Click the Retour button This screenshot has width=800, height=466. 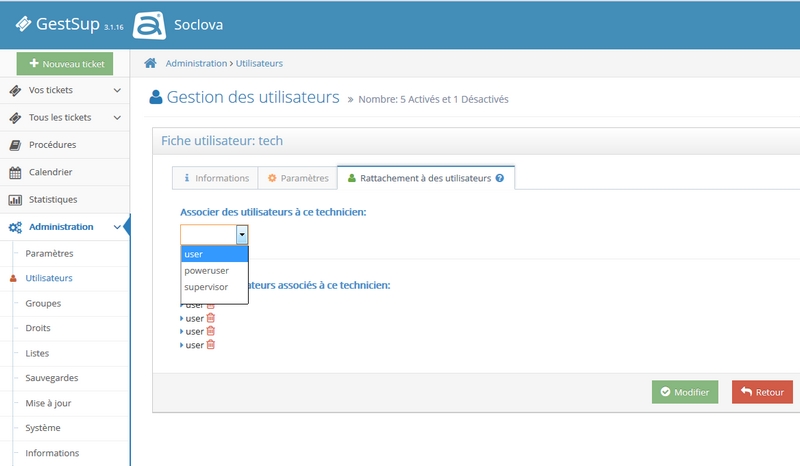pyautogui.click(x=762, y=392)
